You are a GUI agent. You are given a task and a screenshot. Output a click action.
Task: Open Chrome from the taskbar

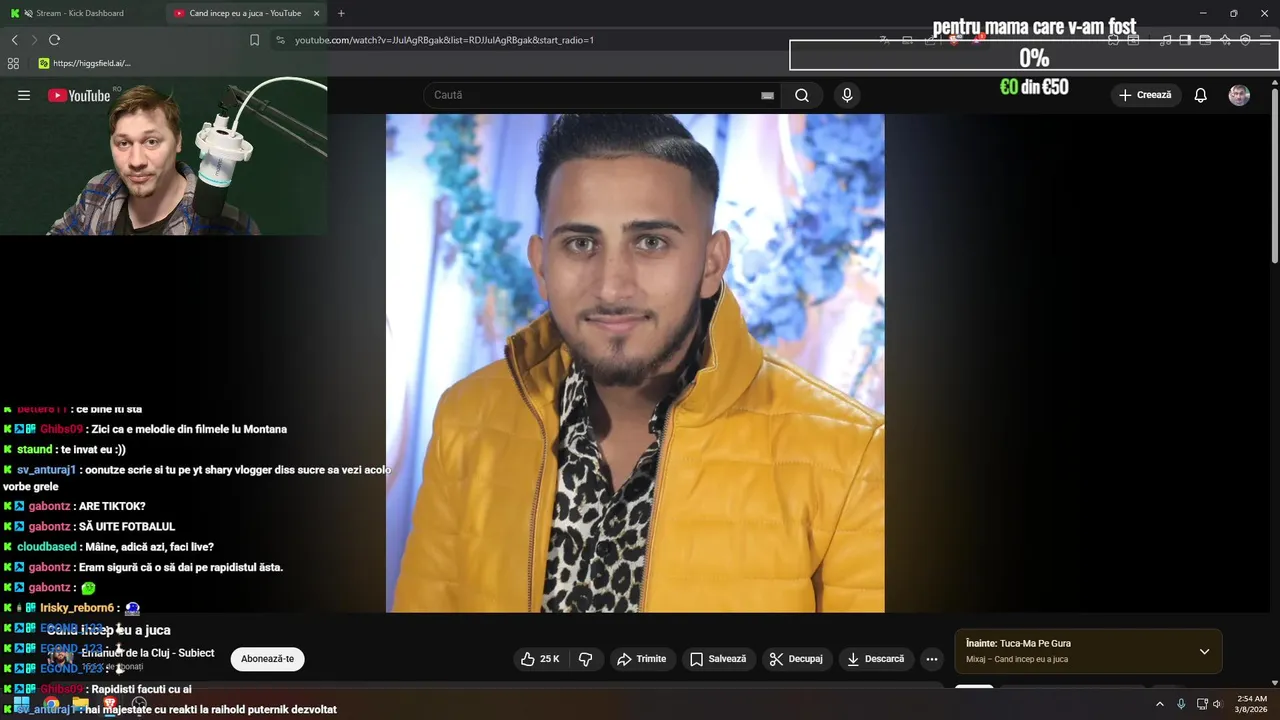tap(50, 704)
